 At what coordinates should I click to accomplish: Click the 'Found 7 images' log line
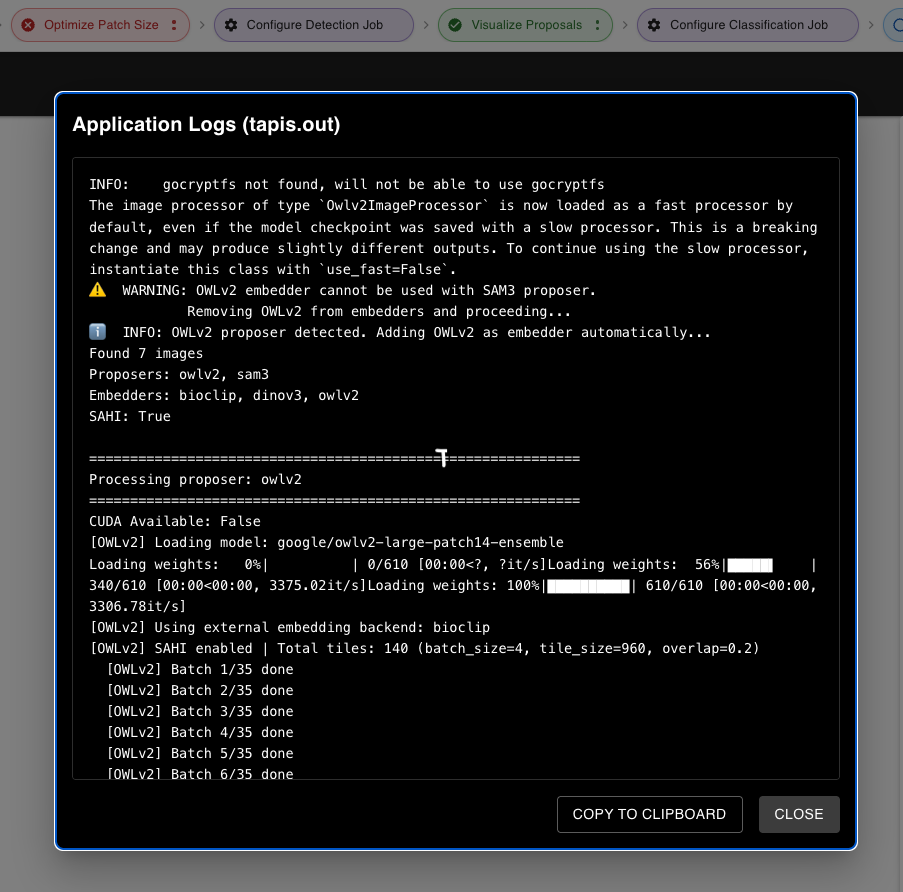pyautogui.click(x=146, y=353)
